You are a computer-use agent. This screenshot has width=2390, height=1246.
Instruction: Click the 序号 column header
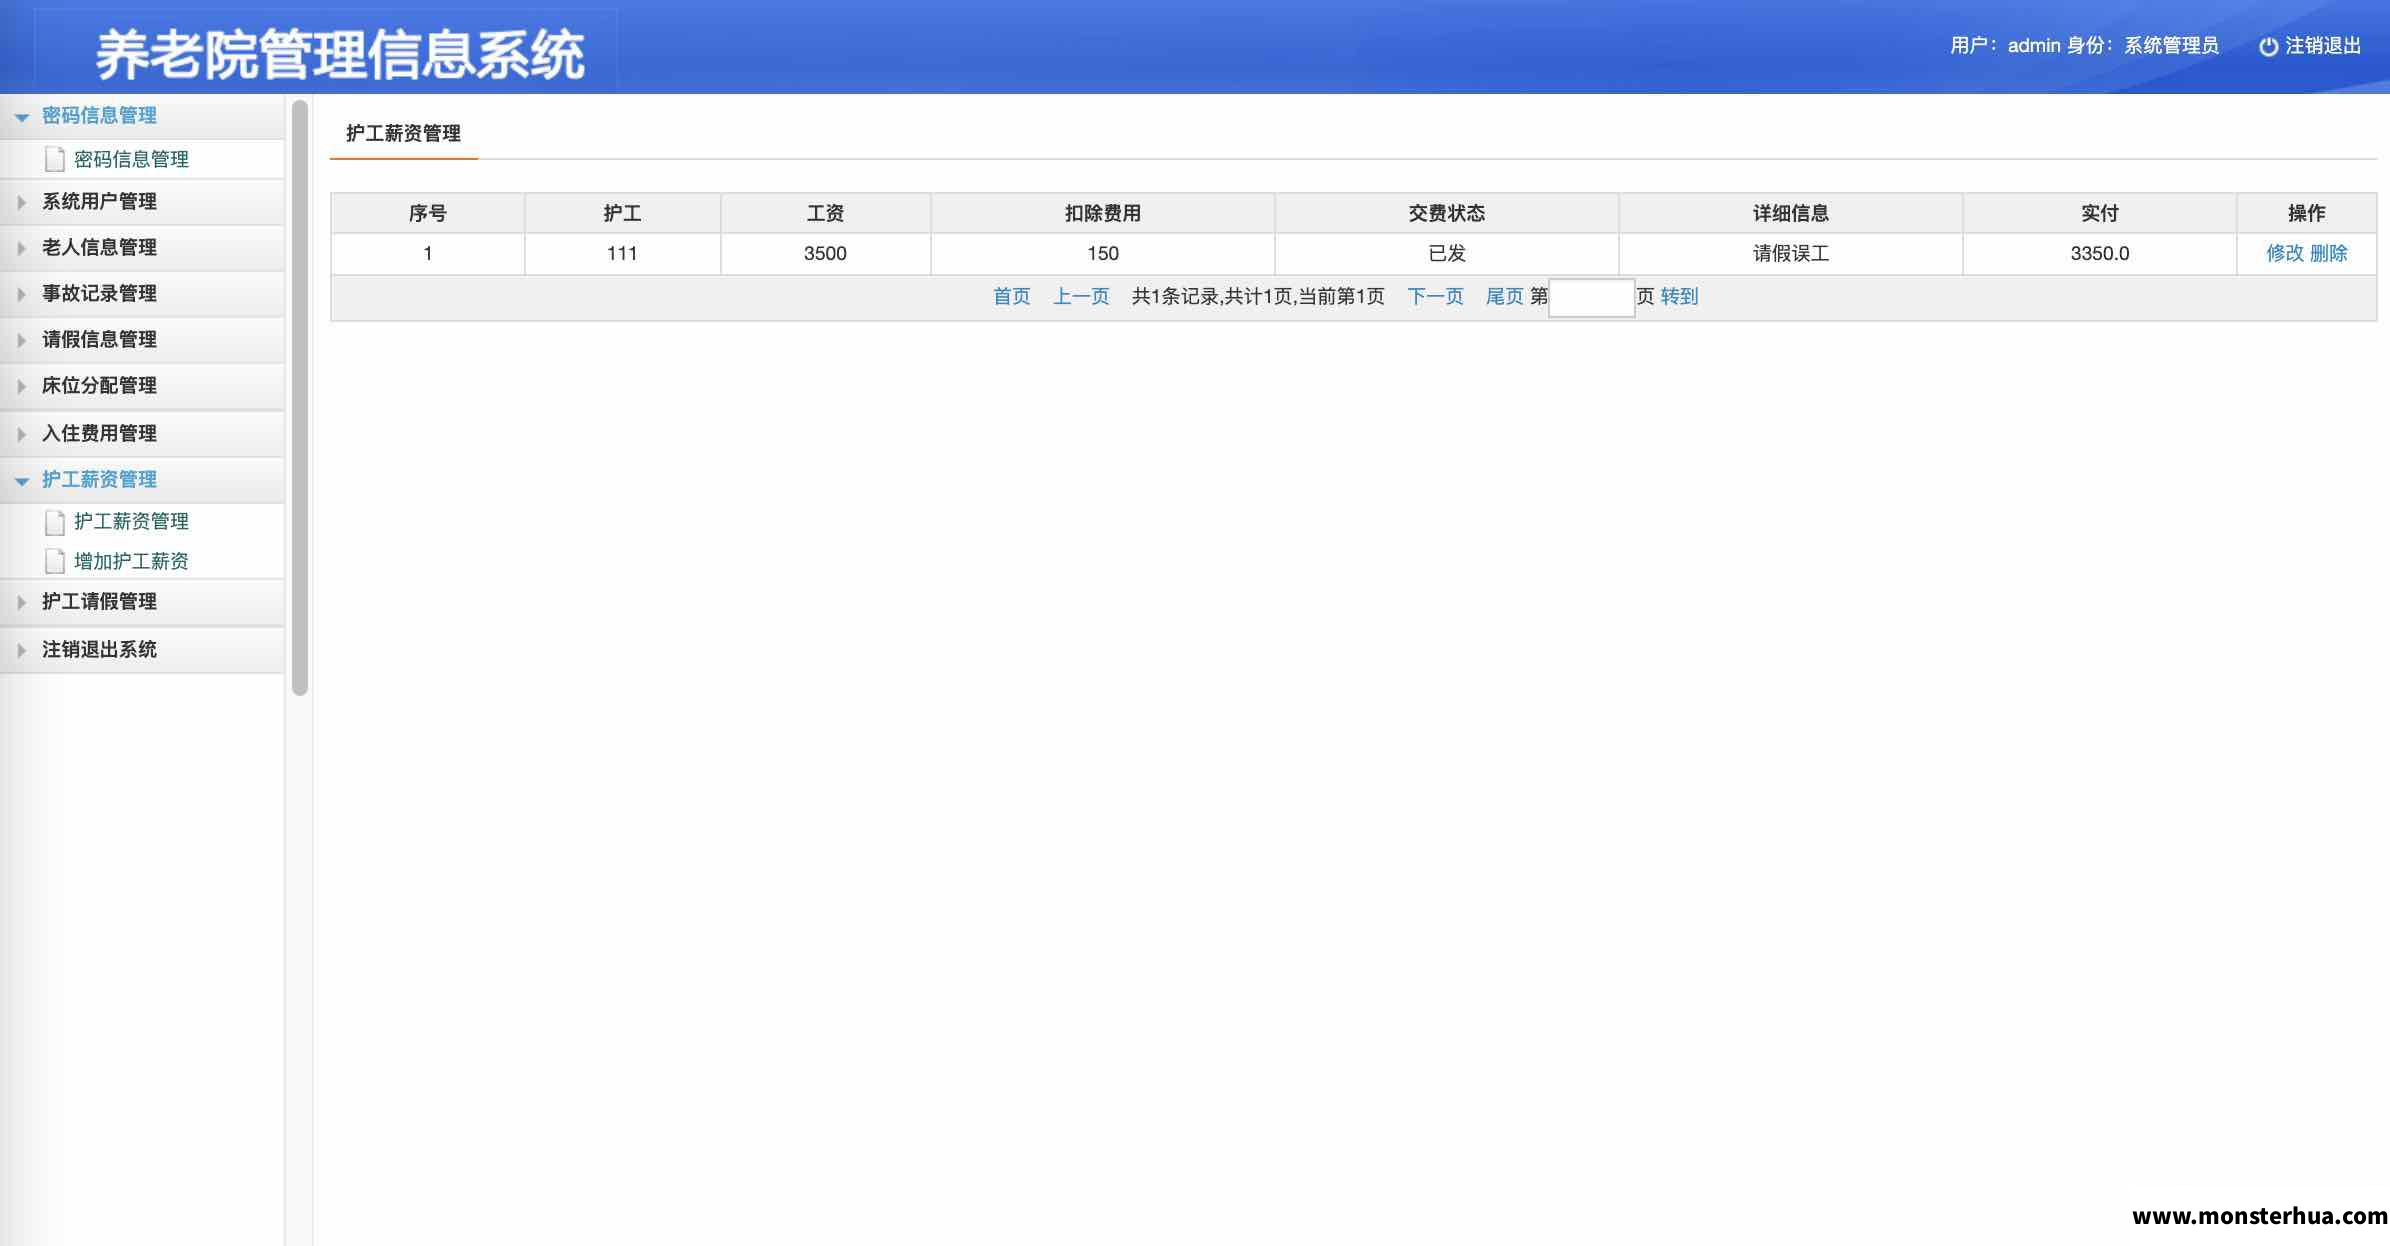point(428,214)
